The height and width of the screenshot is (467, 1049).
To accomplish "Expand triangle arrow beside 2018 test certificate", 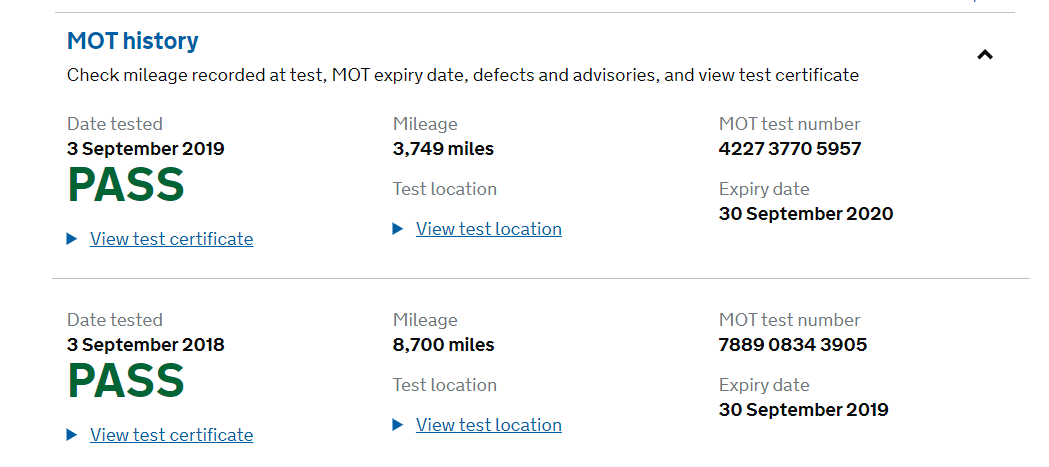I will coord(72,435).
